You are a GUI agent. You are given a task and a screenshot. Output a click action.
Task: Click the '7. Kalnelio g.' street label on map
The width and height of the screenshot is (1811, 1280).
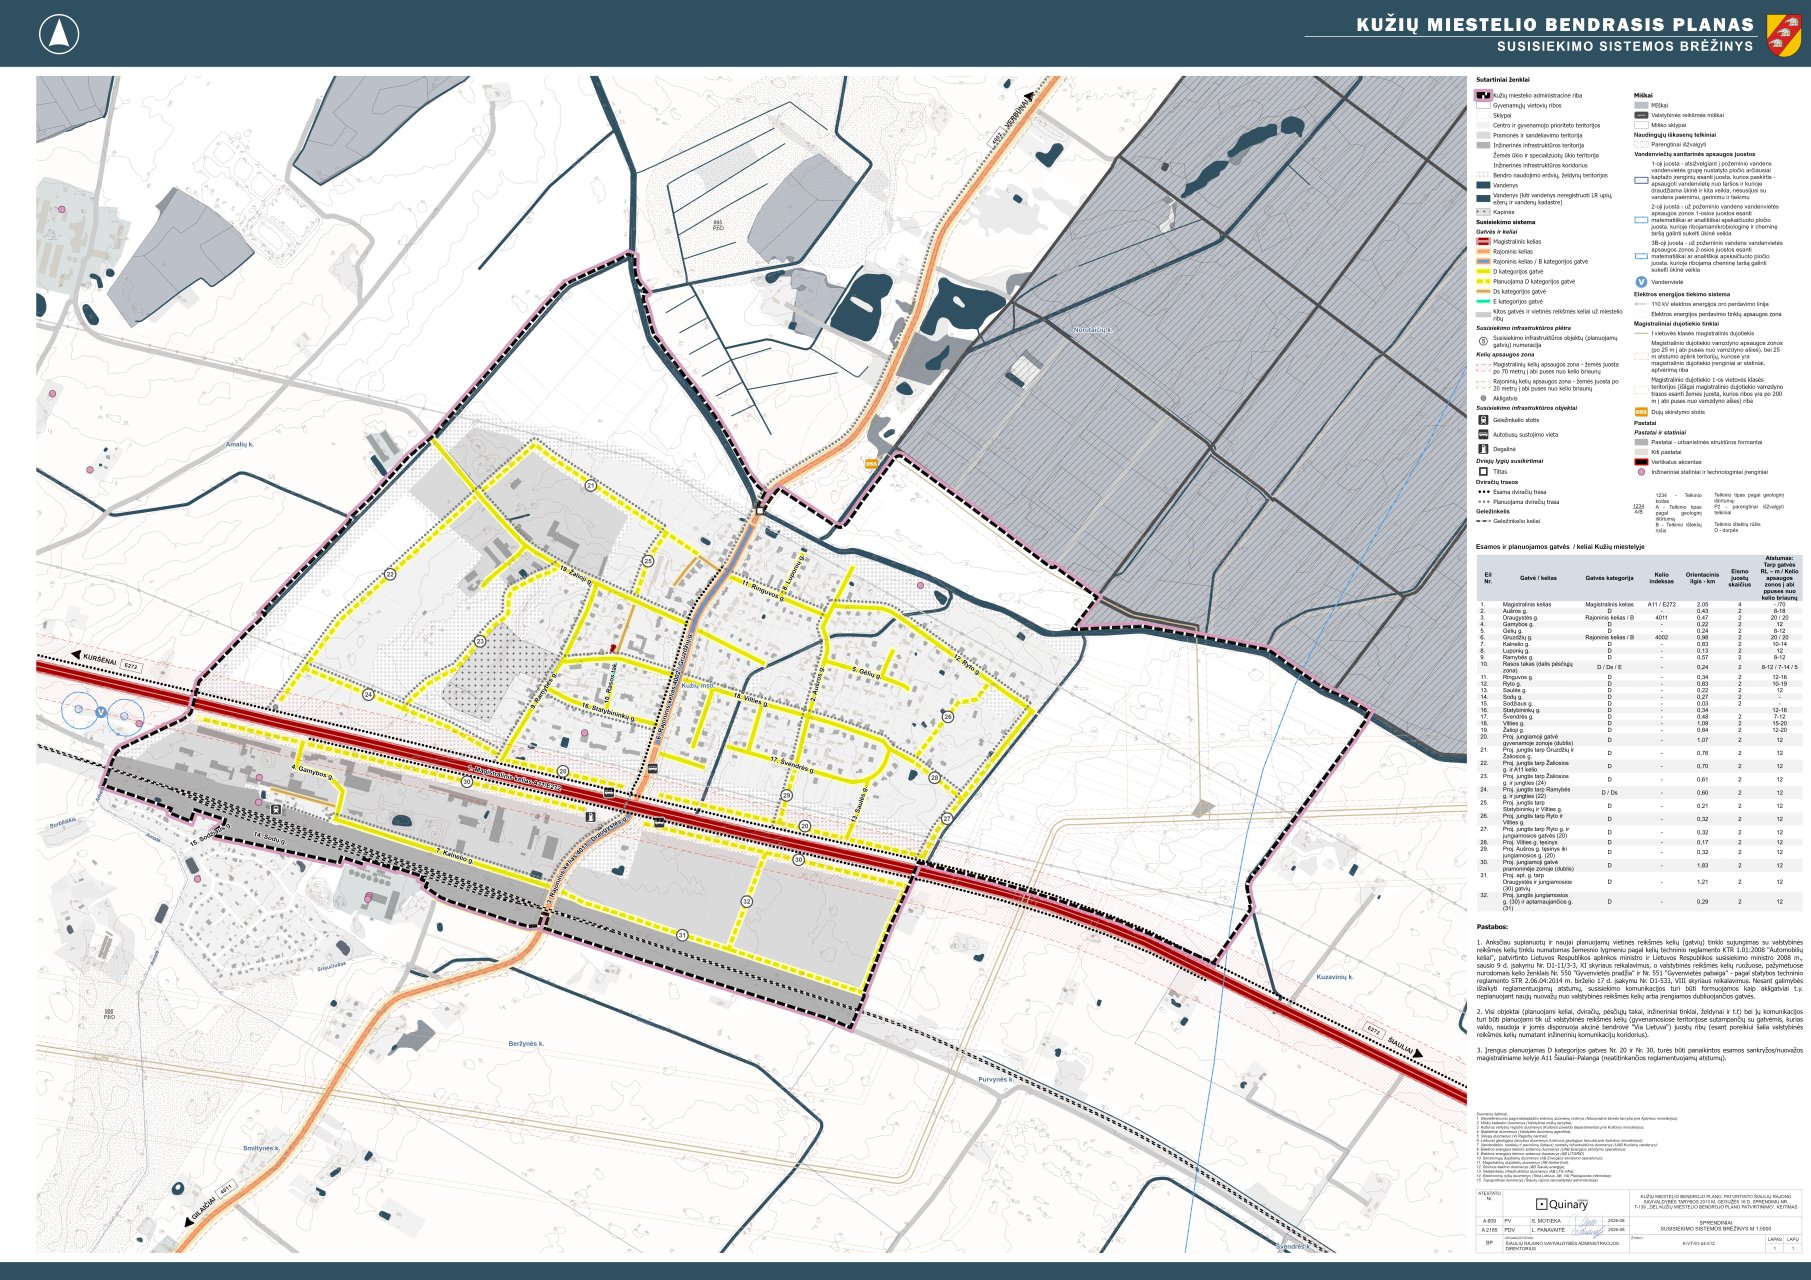pos(455,857)
